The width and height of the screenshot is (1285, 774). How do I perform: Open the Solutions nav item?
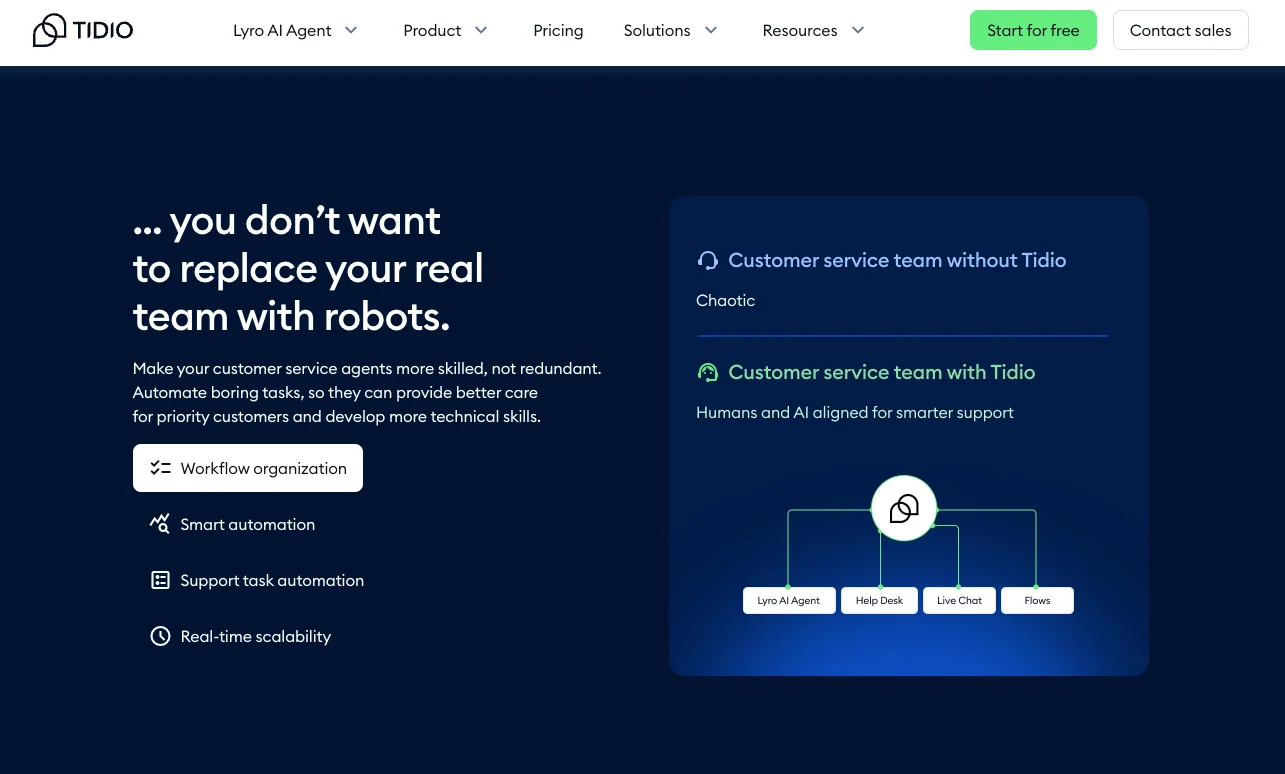pyautogui.click(x=657, y=30)
